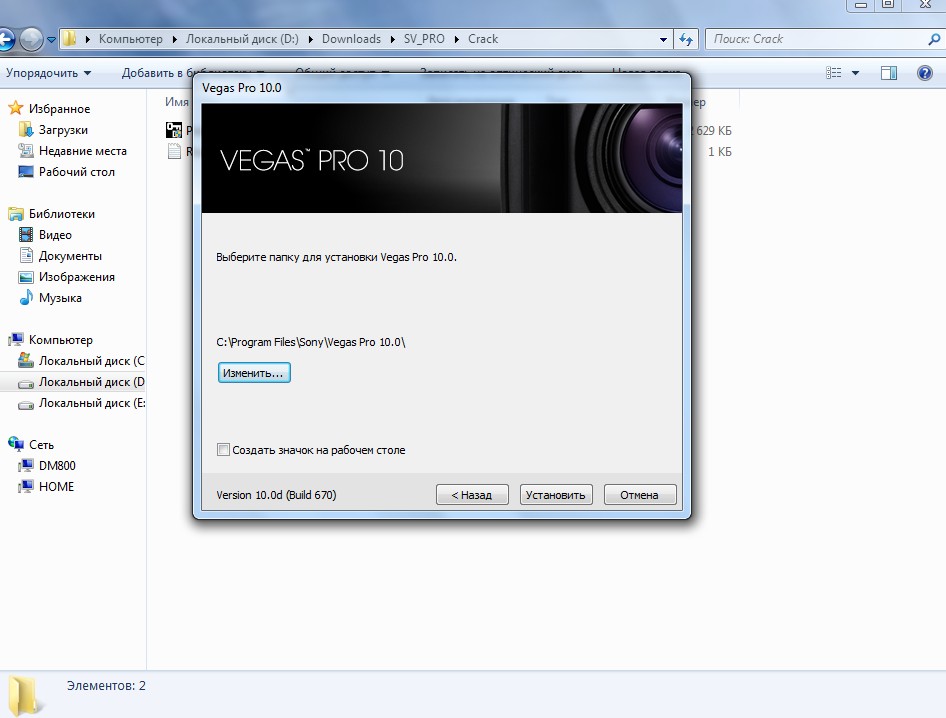Viewport: 946px width, 718px height.
Task: Select Сеть in navigation pane
Action: (41, 445)
